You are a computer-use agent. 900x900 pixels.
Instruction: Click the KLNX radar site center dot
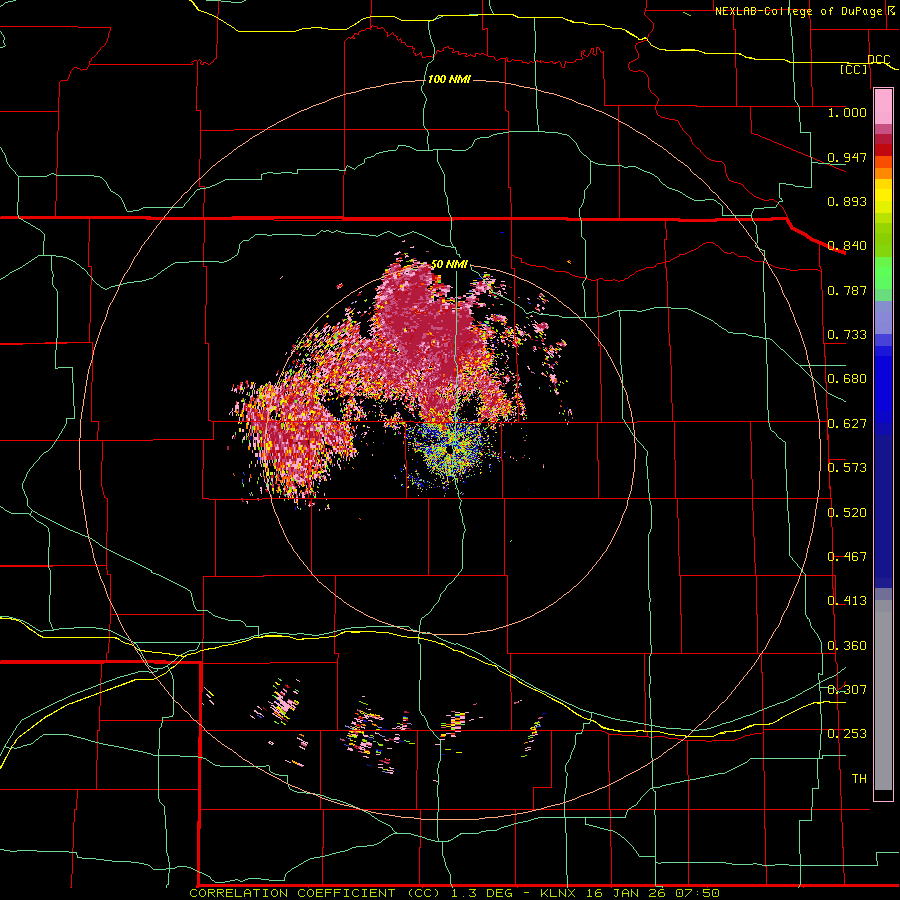pos(449,451)
